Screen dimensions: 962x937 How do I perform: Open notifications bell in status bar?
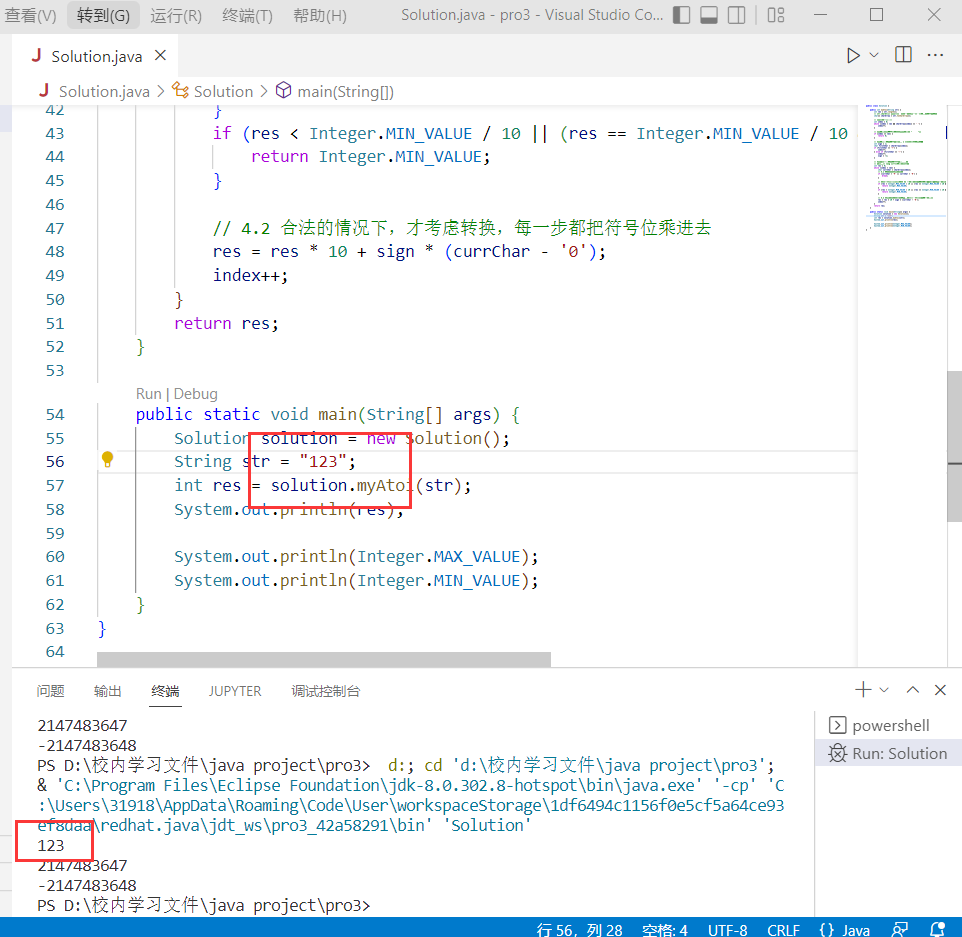[x=937, y=929]
